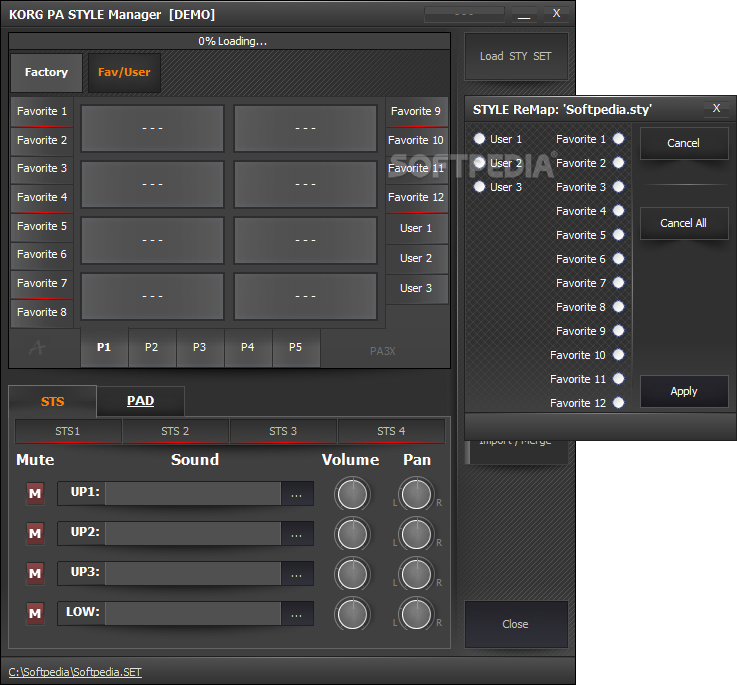Choose Favorite 3 radio in ReMap dialog

619,187
